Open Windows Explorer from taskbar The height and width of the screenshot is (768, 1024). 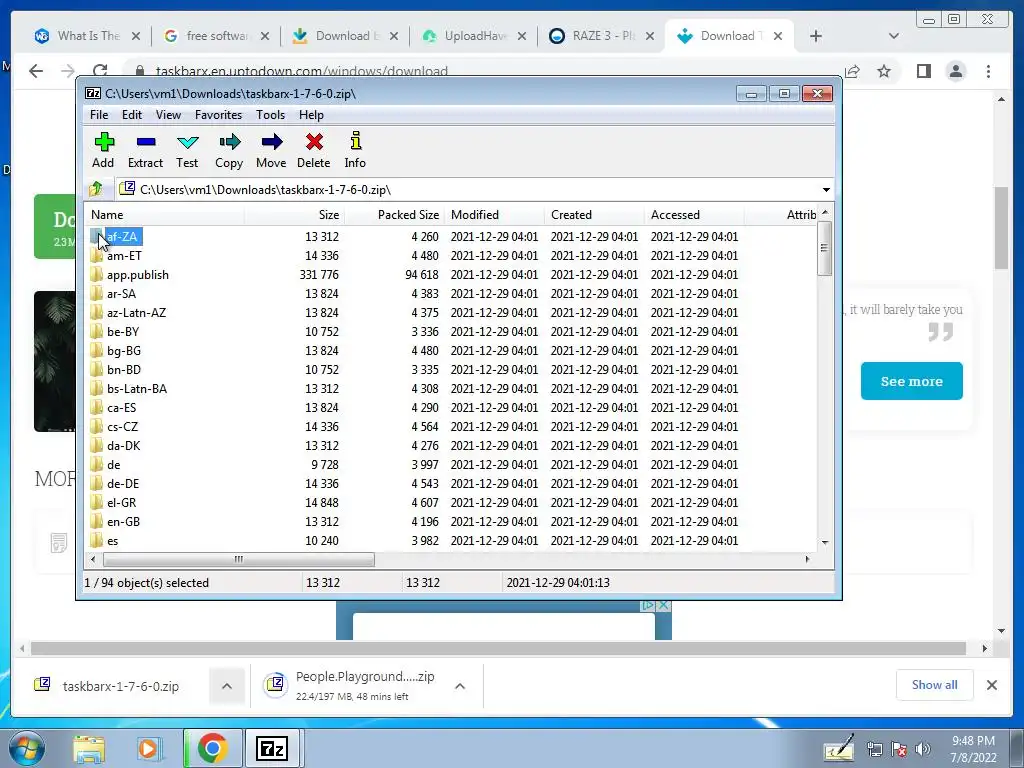point(89,748)
